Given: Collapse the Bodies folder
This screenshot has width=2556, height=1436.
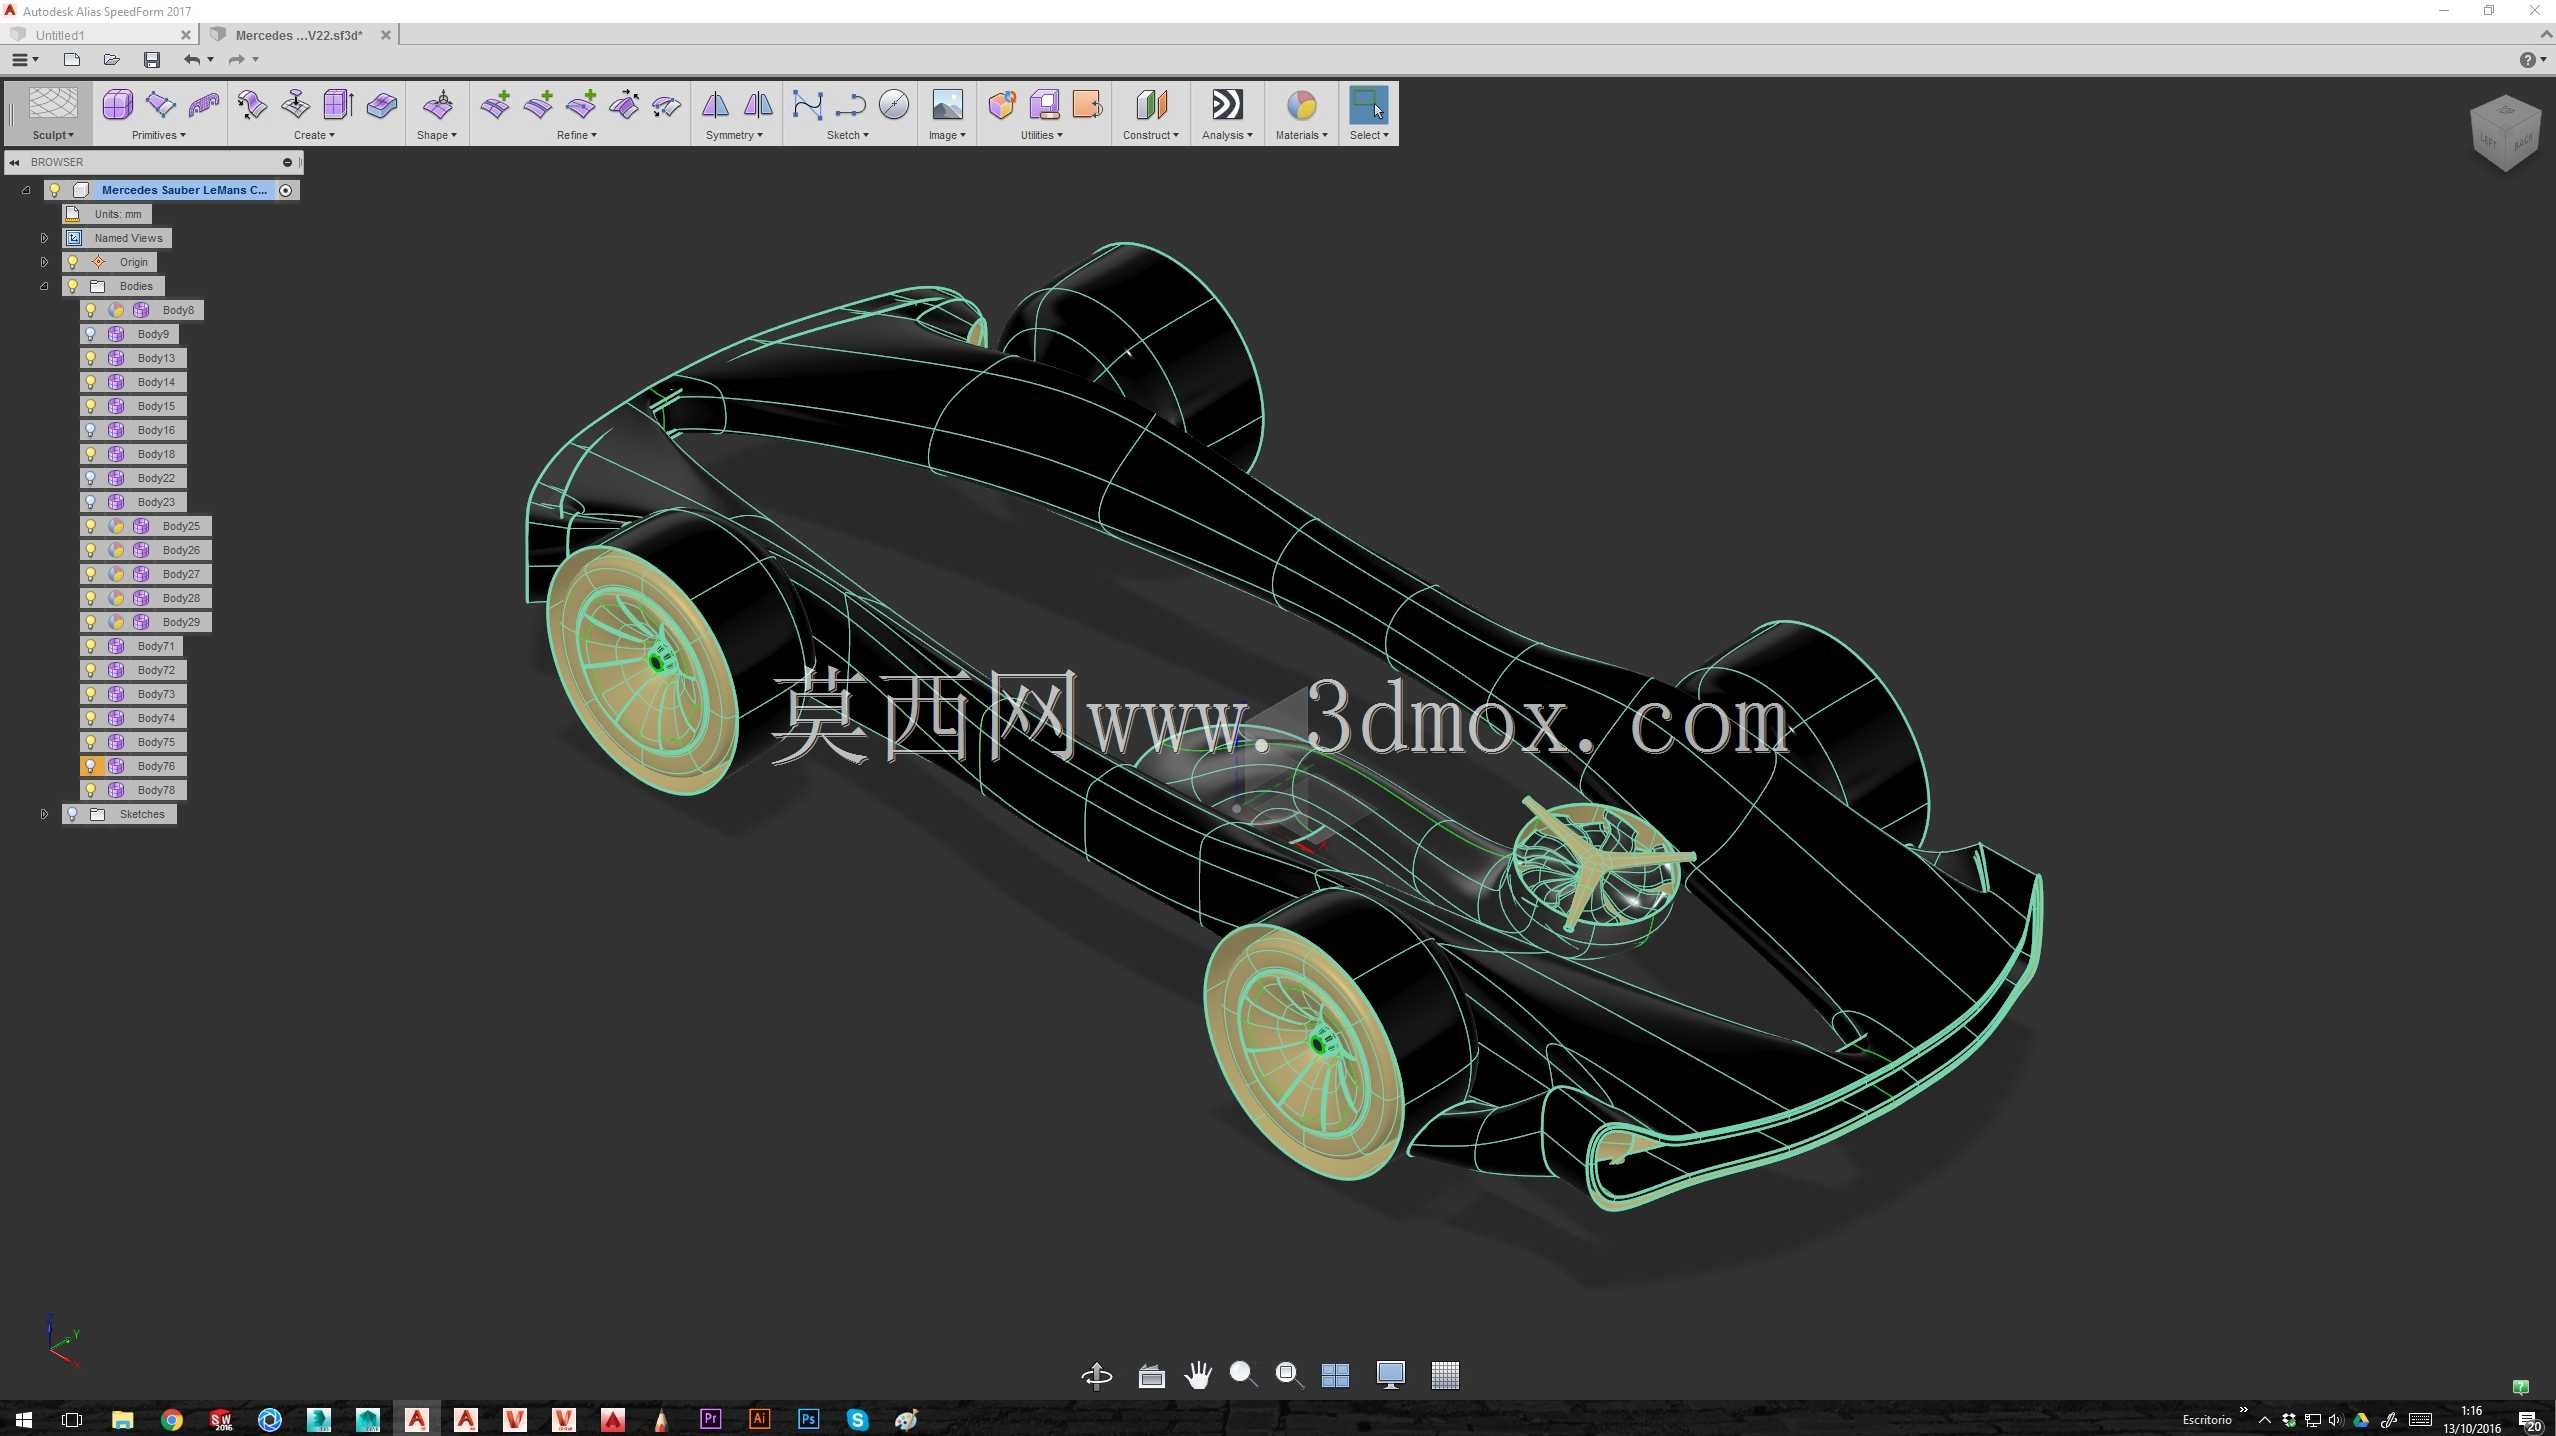Looking at the screenshot, I should 44,286.
